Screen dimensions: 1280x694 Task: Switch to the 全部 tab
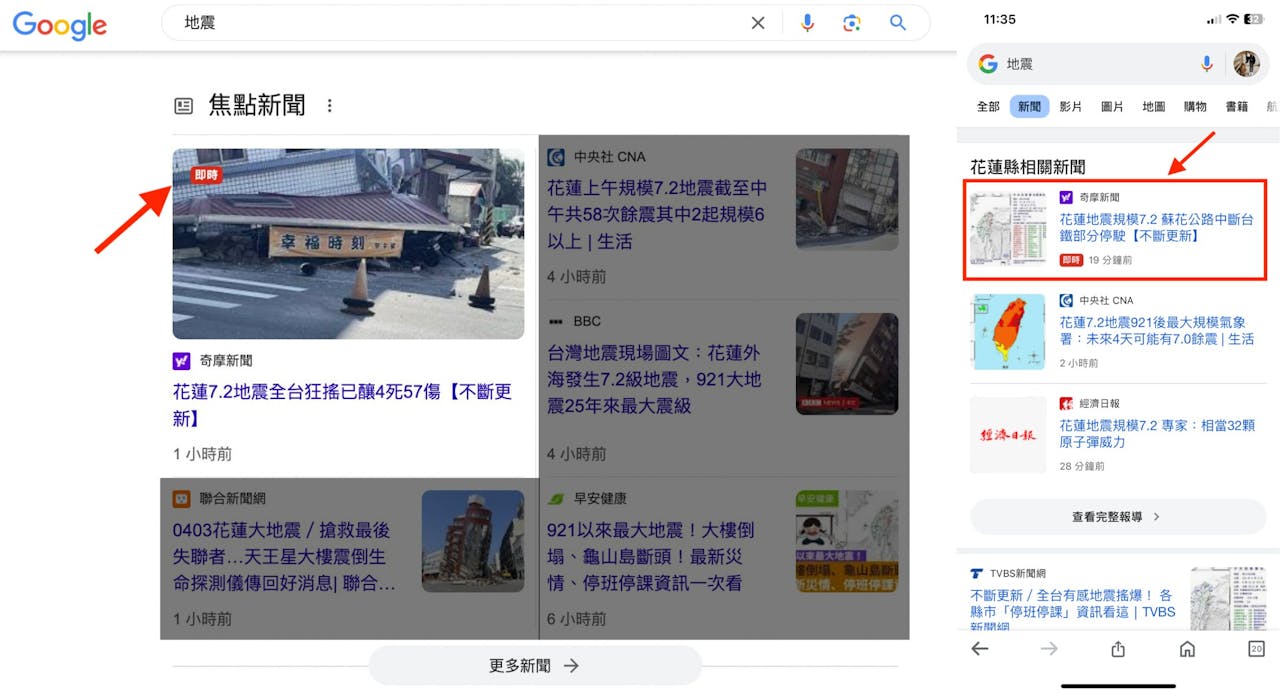[x=988, y=106]
